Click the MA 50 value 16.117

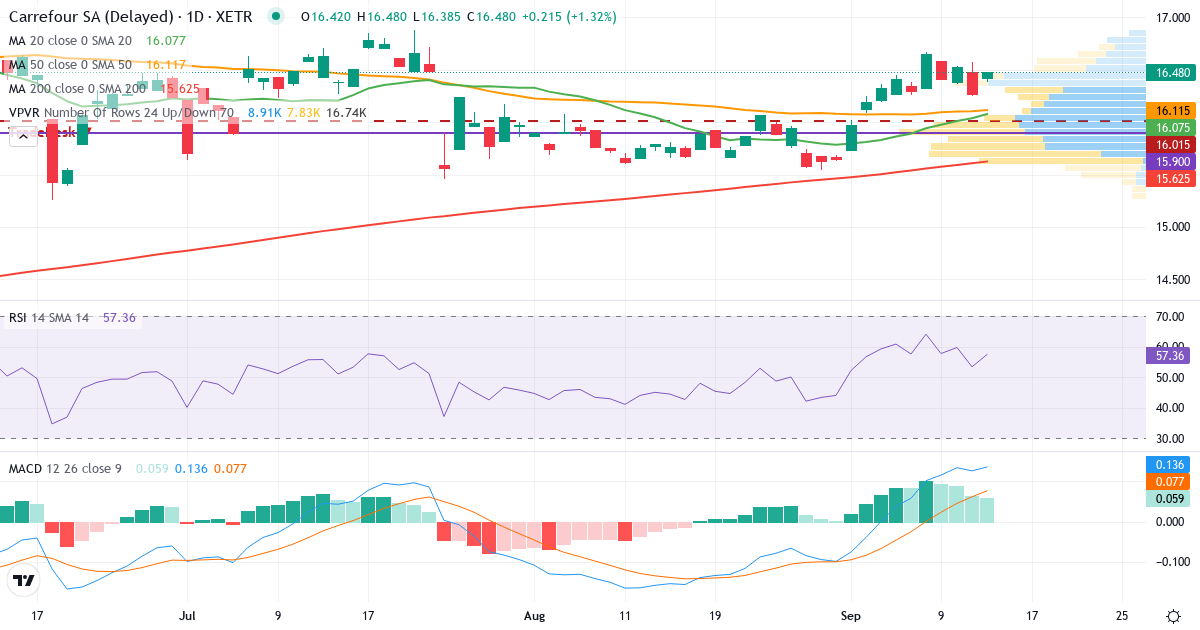pyautogui.click(x=166, y=65)
